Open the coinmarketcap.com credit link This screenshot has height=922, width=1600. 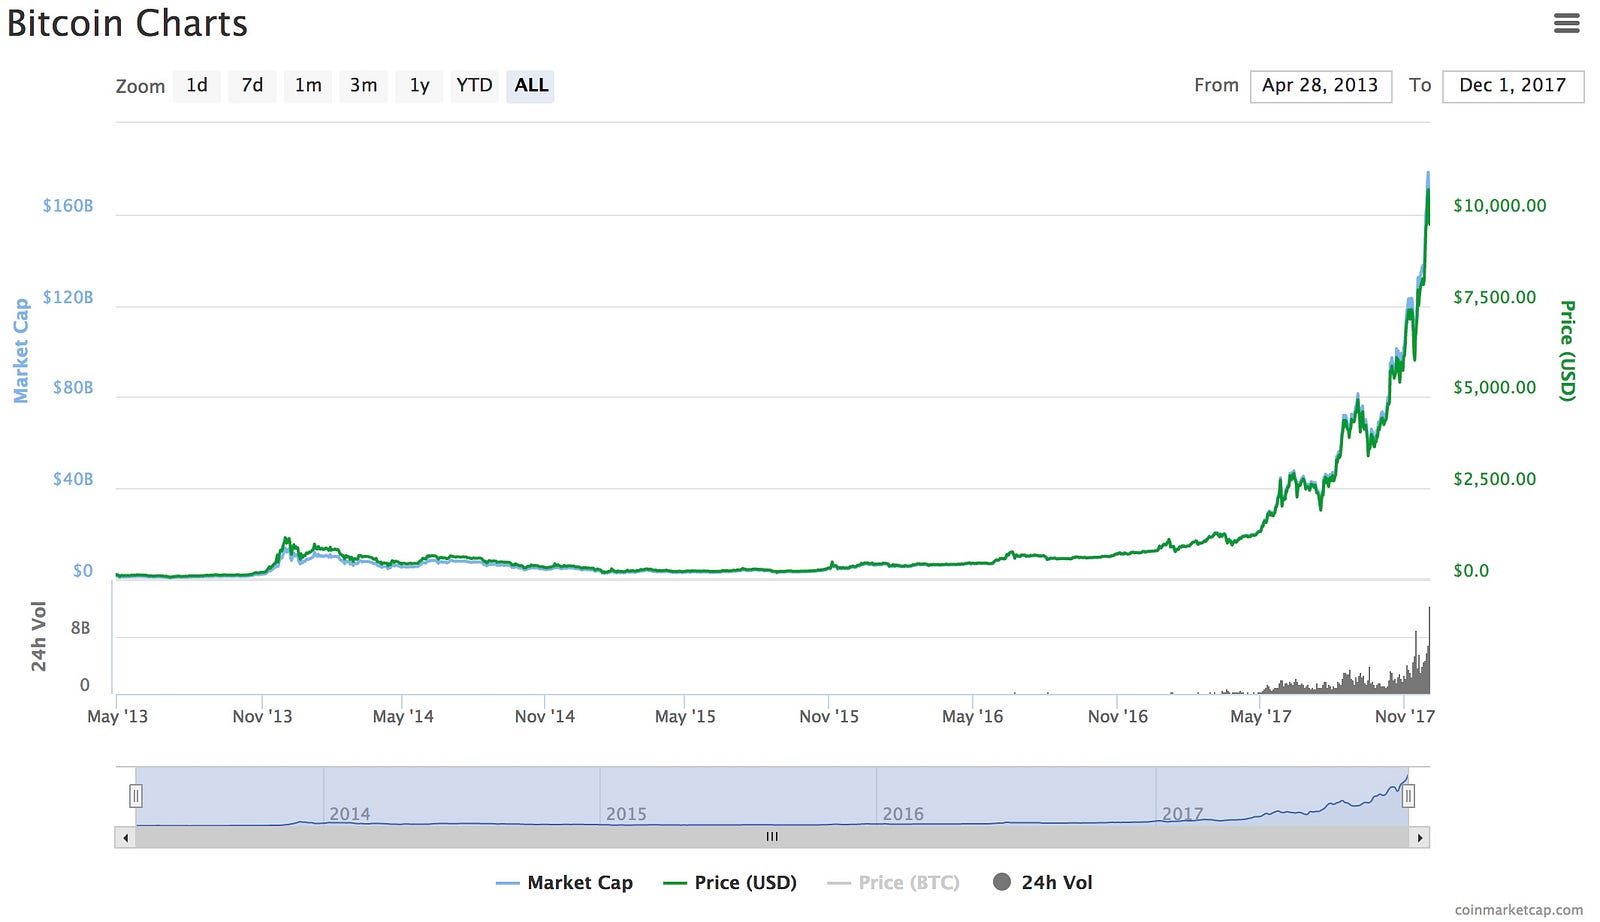tap(1518, 910)
